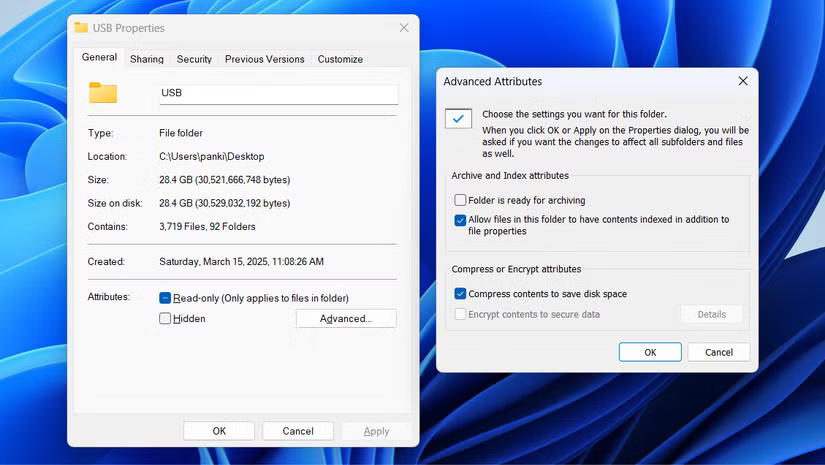Close the Advanced Attributes dialog with X

(x=742, y=81)
